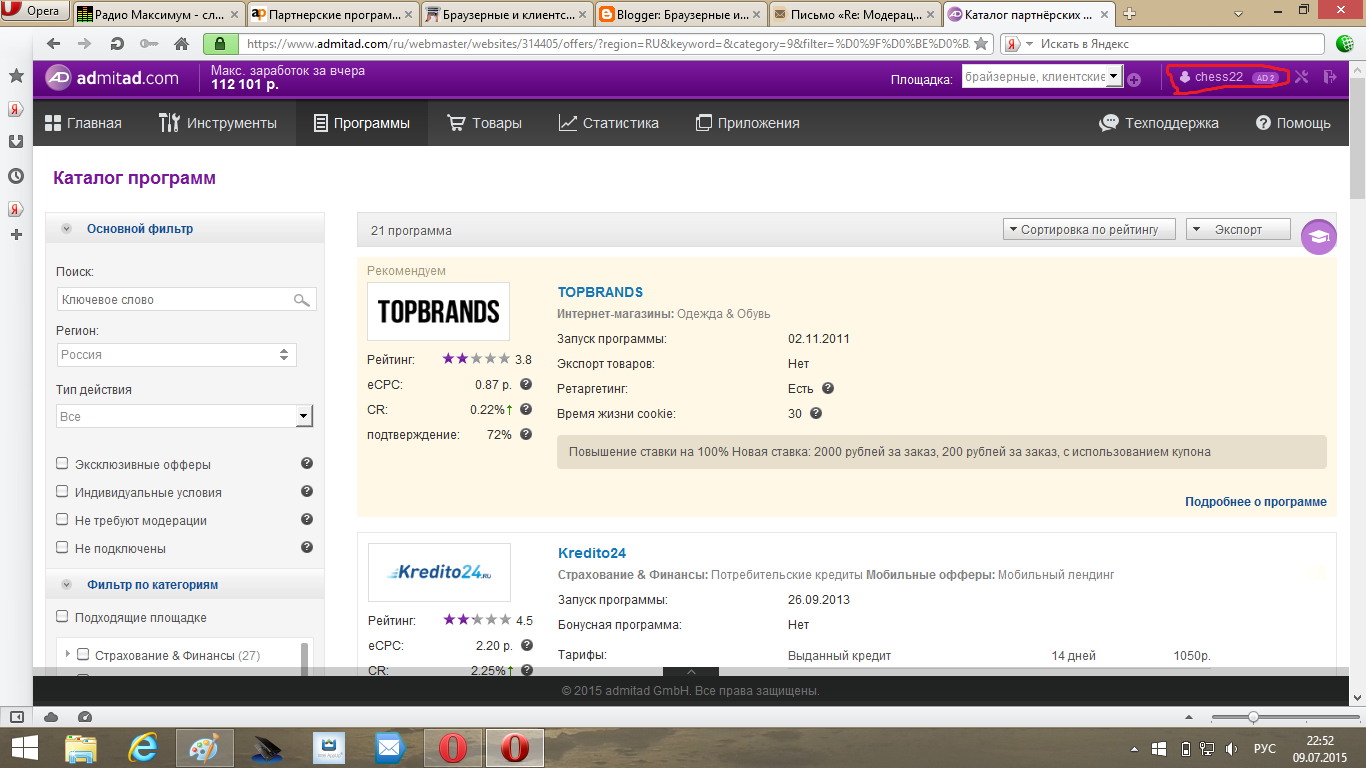The width and height of the screenshot is (1366, 768).
Task: Tick the Не требуют модерации checkbox
Action: pos(62,520)
